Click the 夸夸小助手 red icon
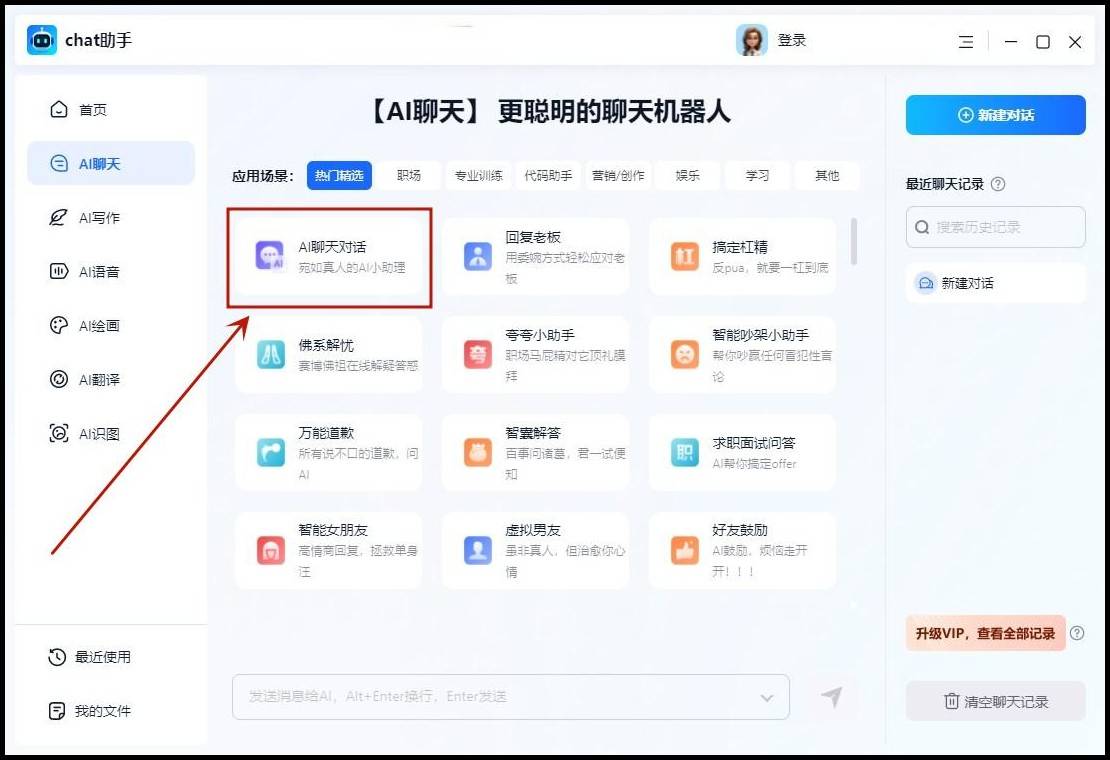This screenshot has height=760, width=1110. pyautogui.click(x=478, y=354)
